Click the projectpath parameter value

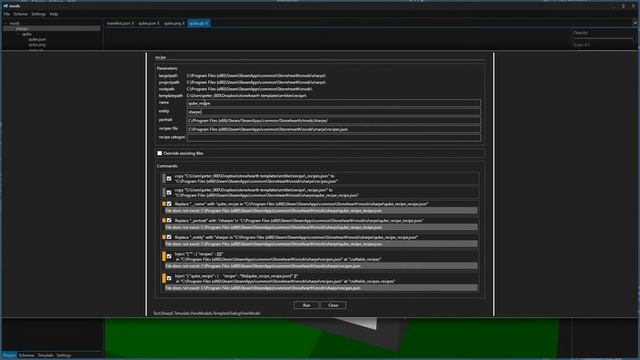[x=256, y=82]
